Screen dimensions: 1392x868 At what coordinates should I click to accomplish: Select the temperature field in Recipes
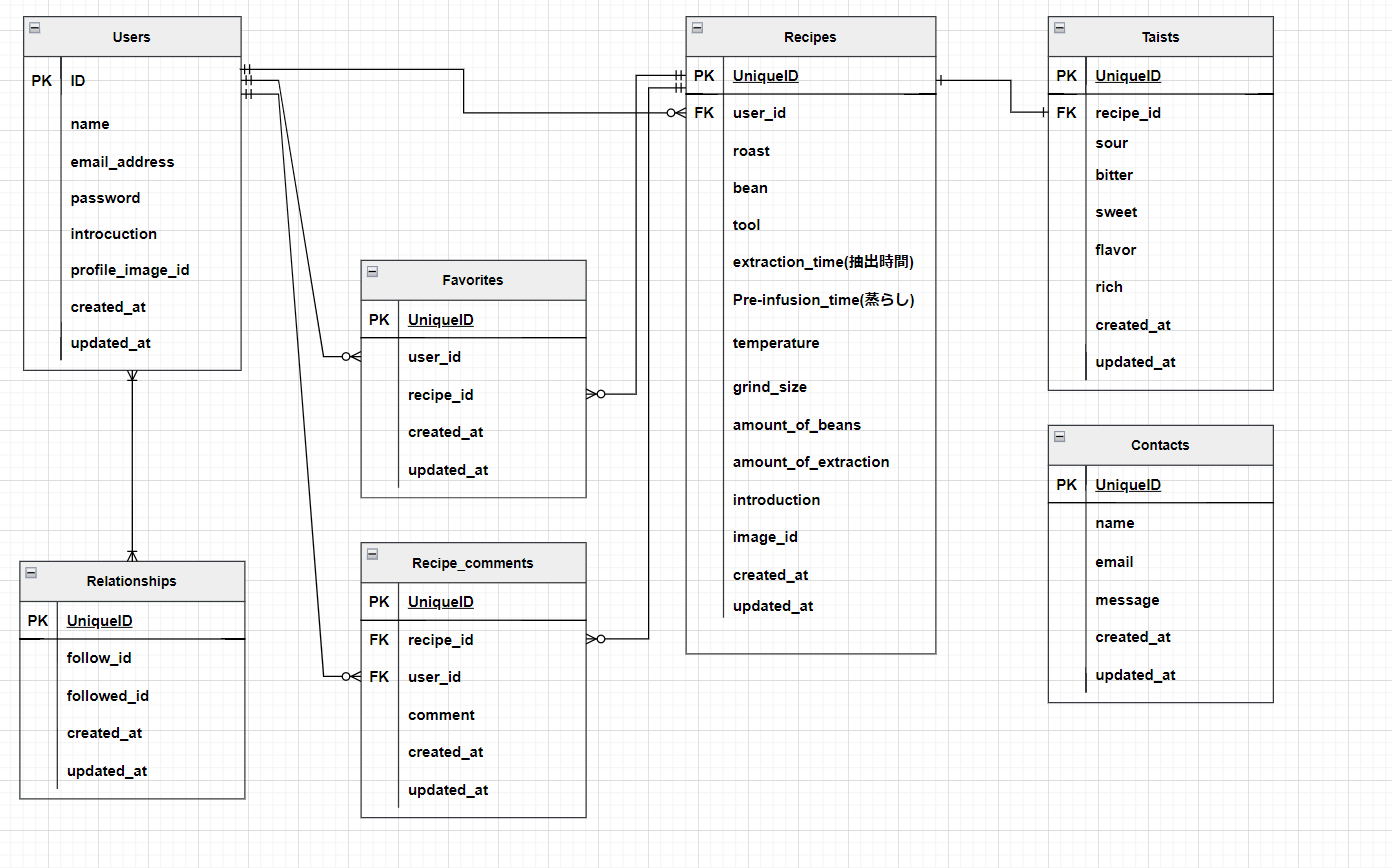[776, 342]
